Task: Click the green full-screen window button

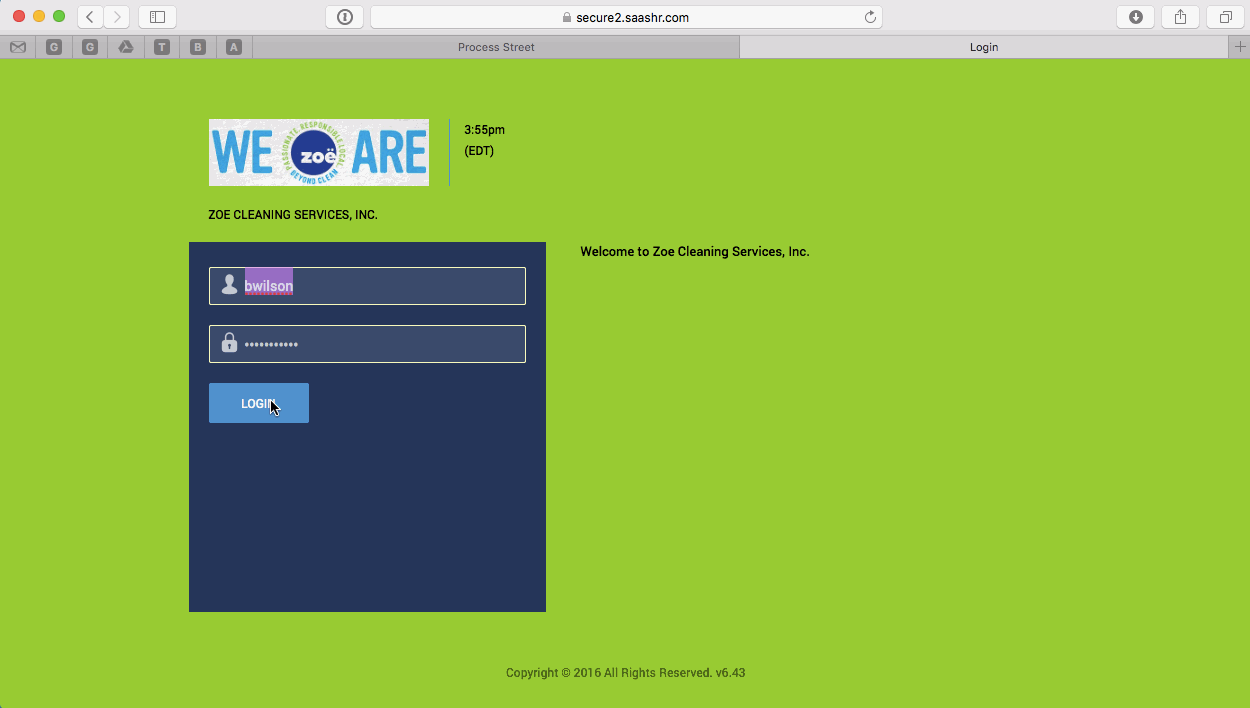Action: pyautogui.click(x=59, y=17)
